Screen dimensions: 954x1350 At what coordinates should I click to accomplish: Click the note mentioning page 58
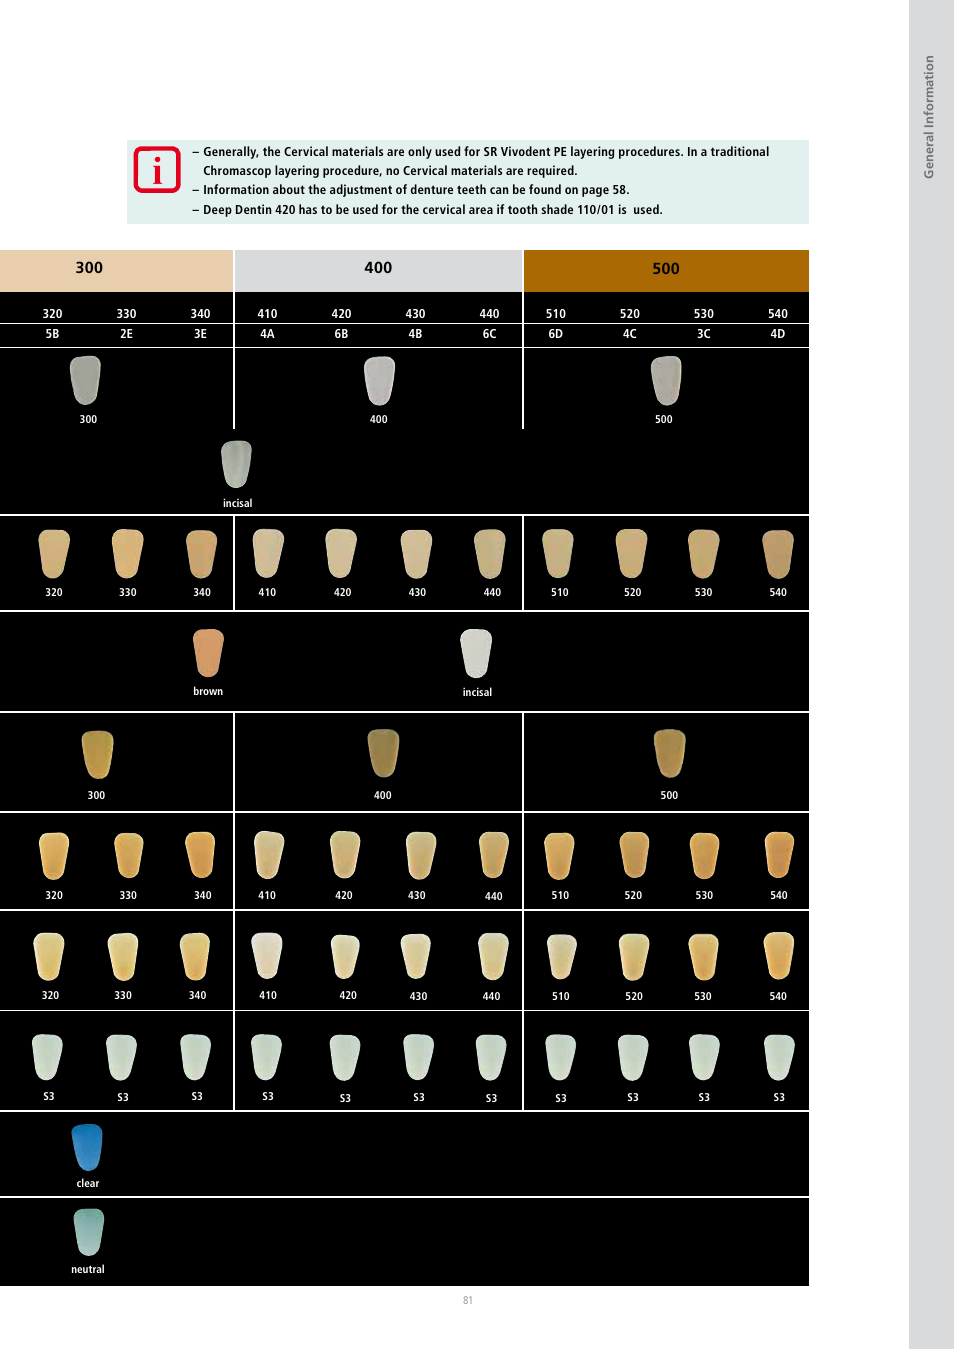tap(411, 190)
